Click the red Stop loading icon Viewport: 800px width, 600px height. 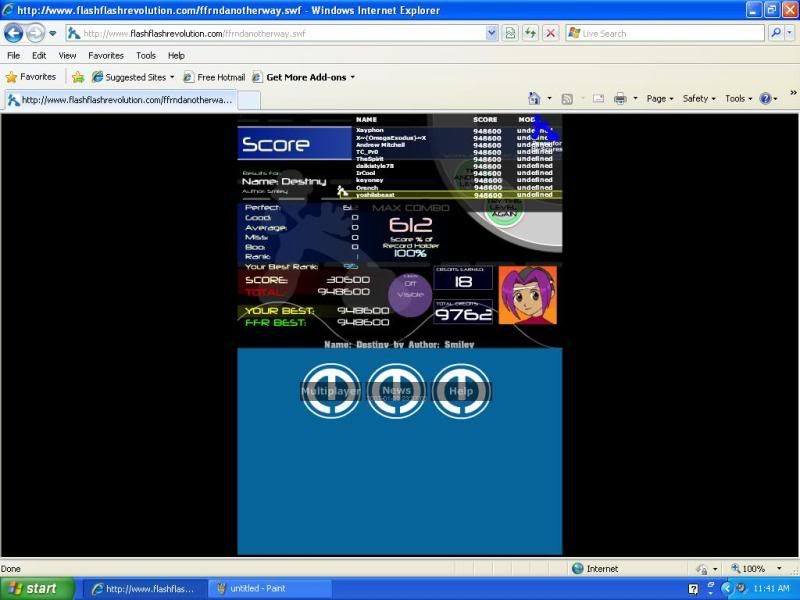550,33
